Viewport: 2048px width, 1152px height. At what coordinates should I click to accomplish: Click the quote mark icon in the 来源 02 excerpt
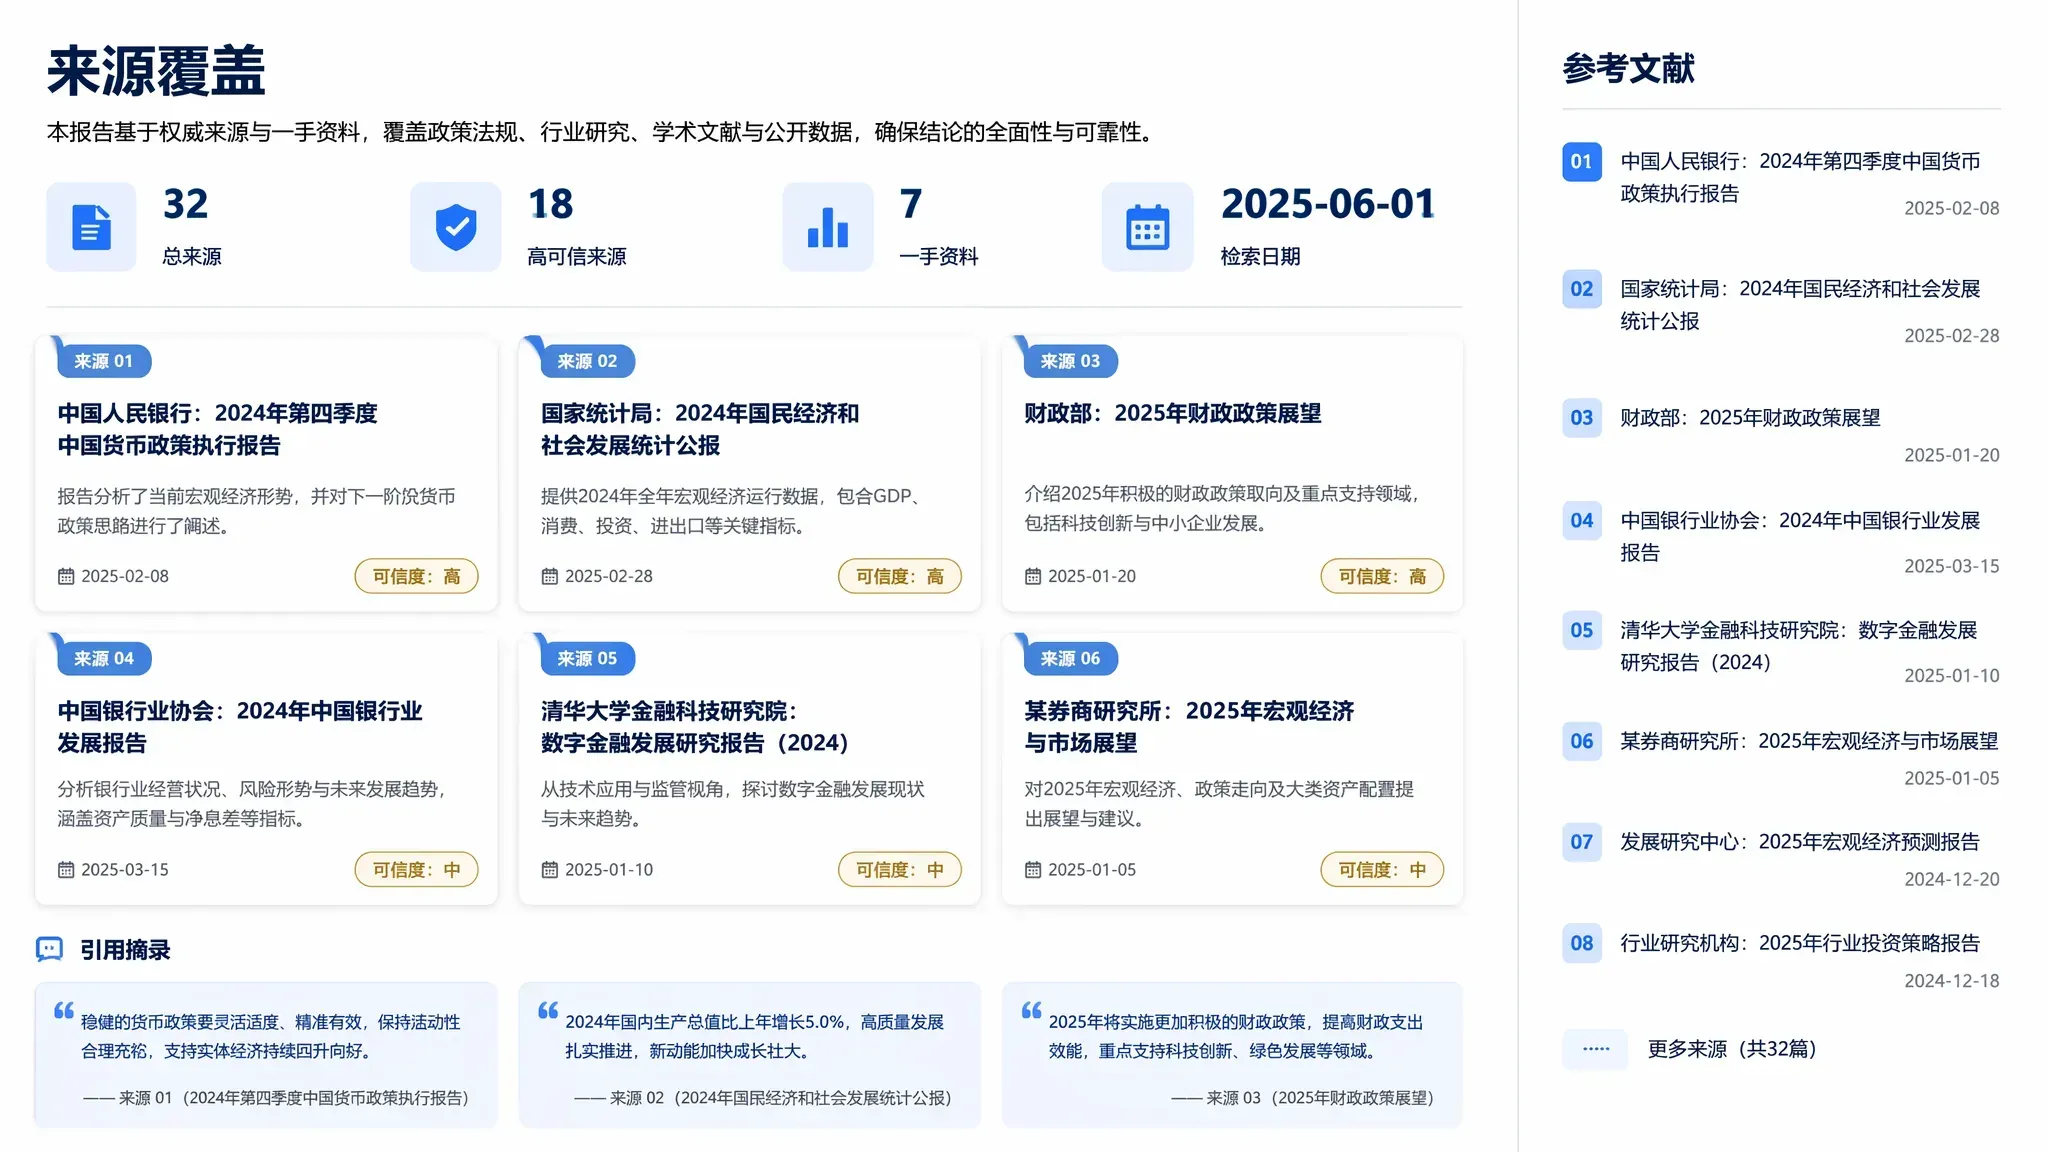point(548,1010)
